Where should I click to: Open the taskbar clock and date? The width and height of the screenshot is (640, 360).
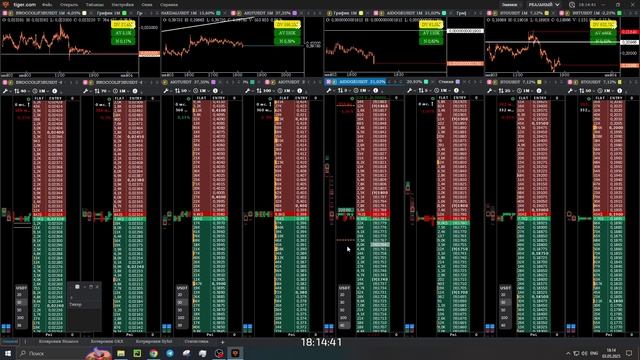tap(611, 353)
